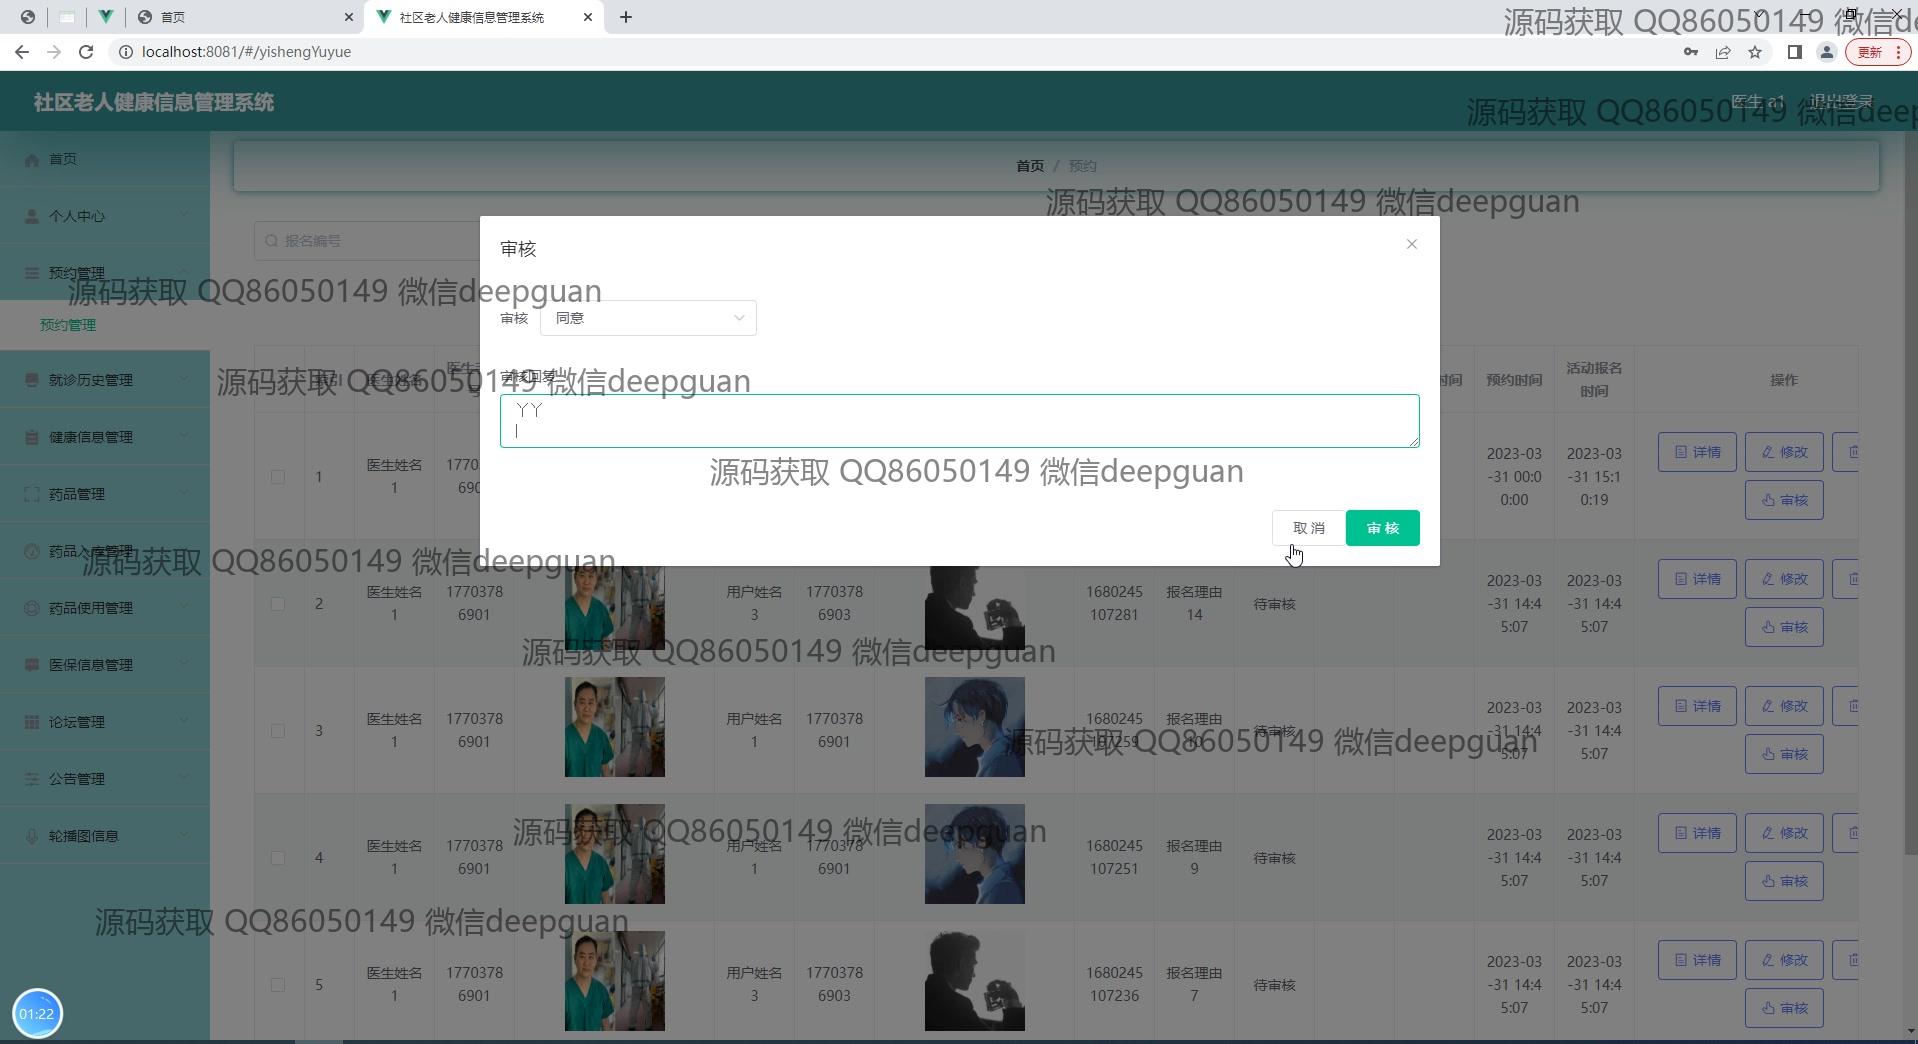Viewport: 1918px width, 1044px height.
Task: Open 轮播图信息 sidebar menu
Action: coord(105,836)
